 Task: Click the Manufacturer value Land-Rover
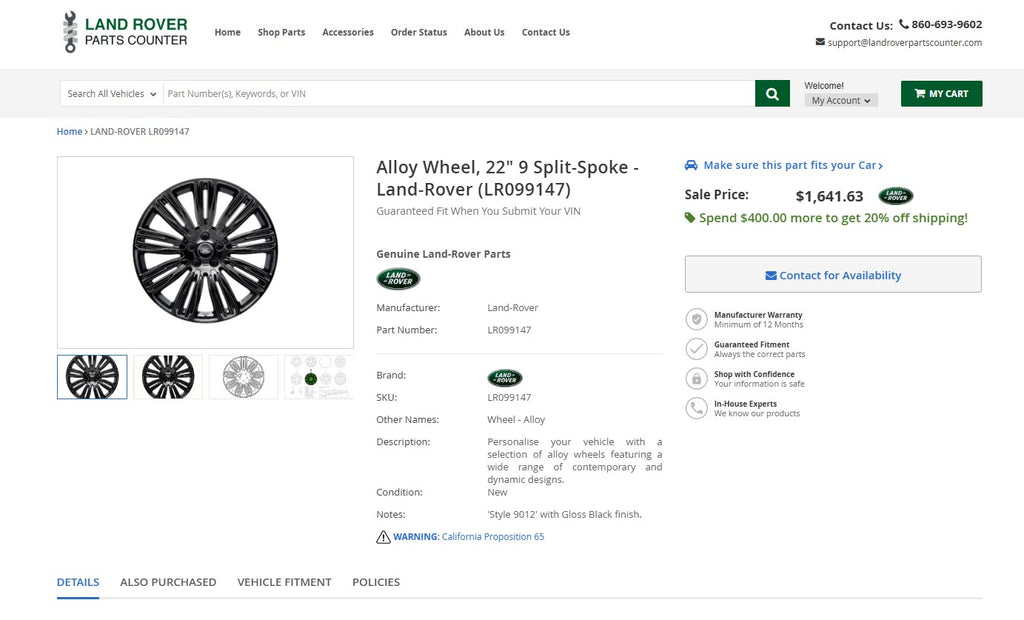513,308
